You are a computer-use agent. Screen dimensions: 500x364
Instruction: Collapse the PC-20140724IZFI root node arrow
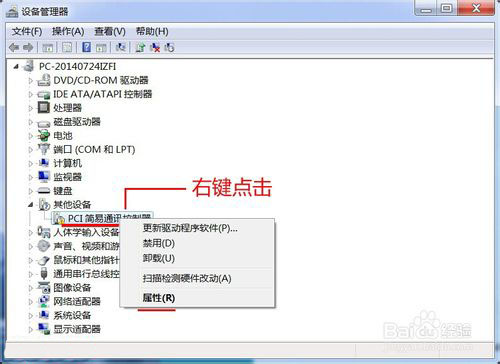[x=16, y=67]
